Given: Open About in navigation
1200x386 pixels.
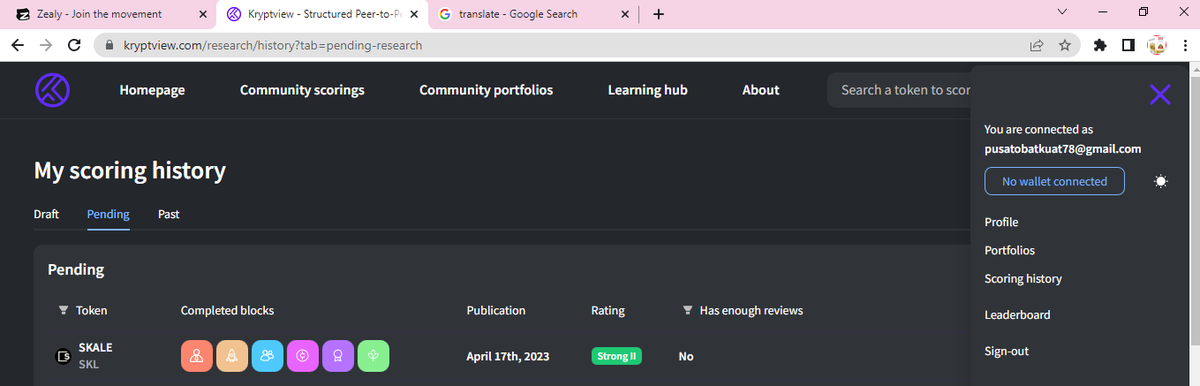Looking at the screenshot, I should pos(761,90).
